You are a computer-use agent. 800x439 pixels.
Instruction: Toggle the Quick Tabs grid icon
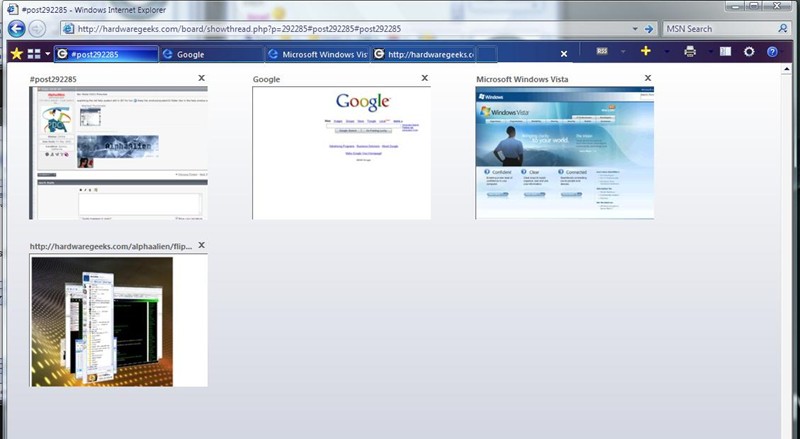tap(34, 54)
